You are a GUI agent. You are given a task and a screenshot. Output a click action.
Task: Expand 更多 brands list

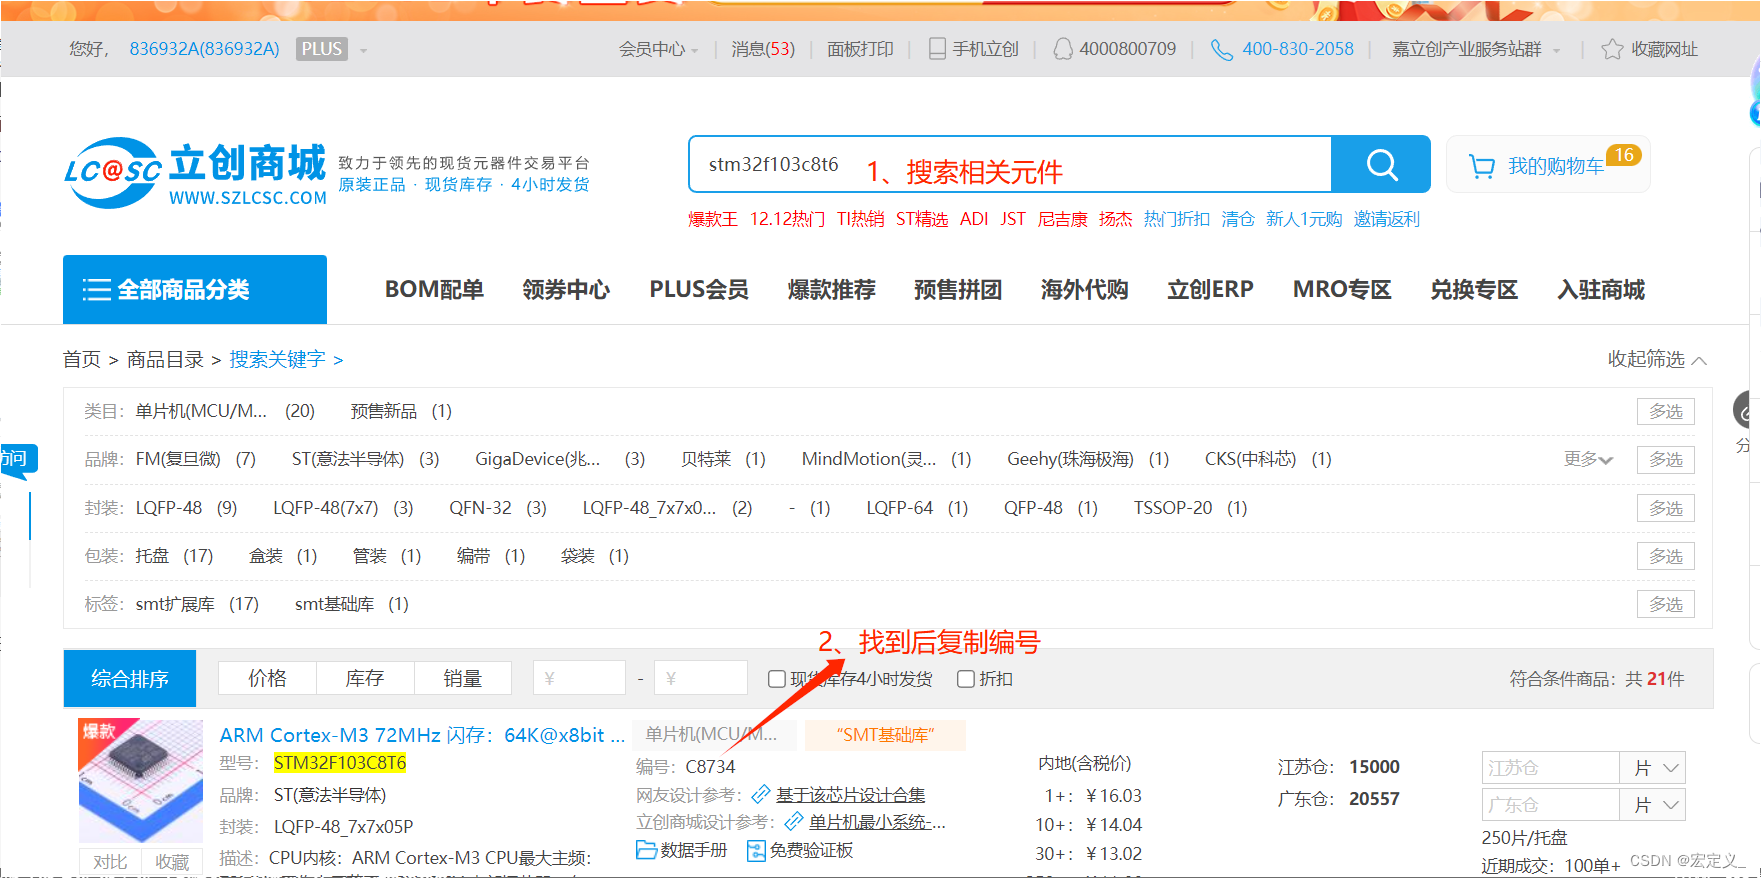(x=1588, y=459)
